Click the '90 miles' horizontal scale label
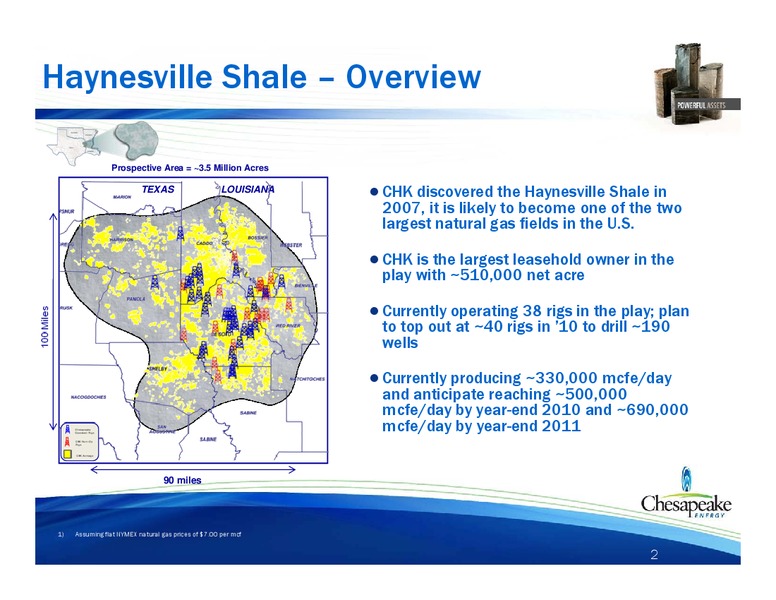 (182, 480)
